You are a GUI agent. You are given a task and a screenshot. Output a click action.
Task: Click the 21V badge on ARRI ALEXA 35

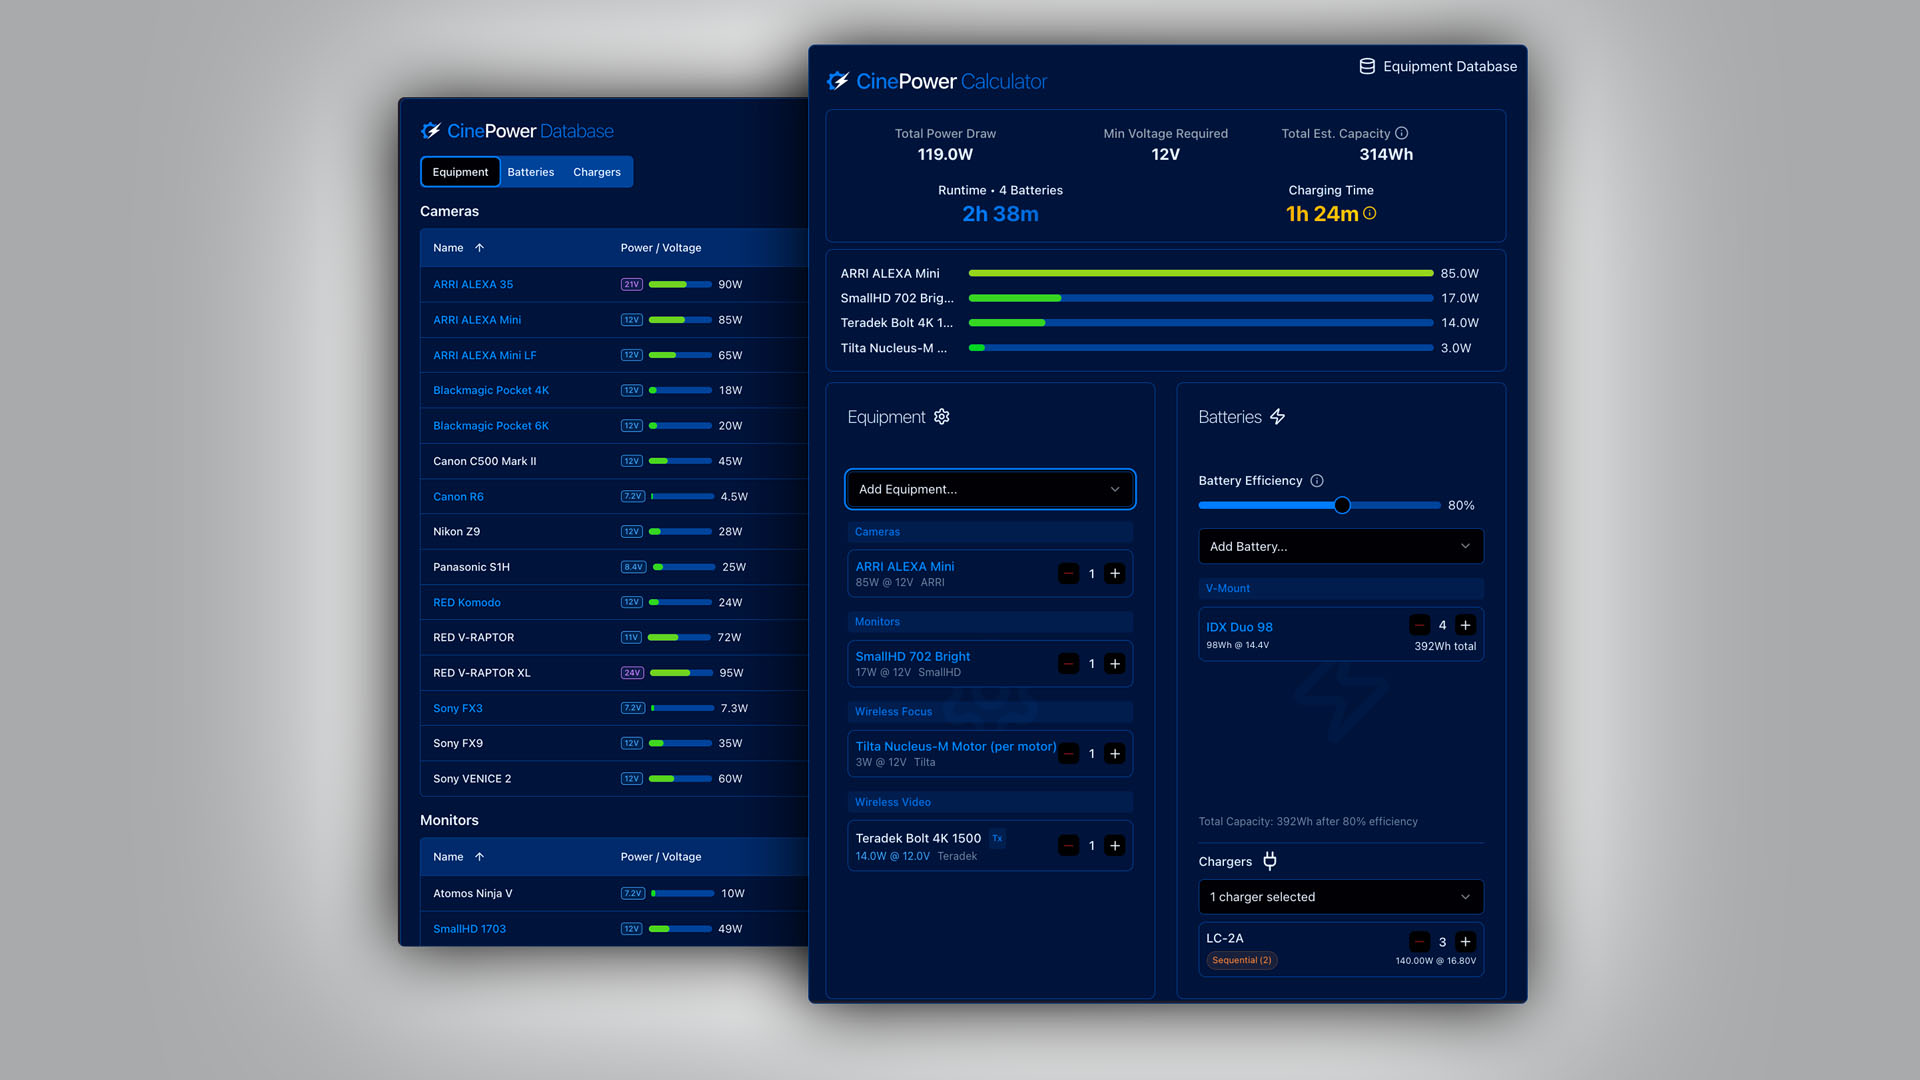pos(631,285)
